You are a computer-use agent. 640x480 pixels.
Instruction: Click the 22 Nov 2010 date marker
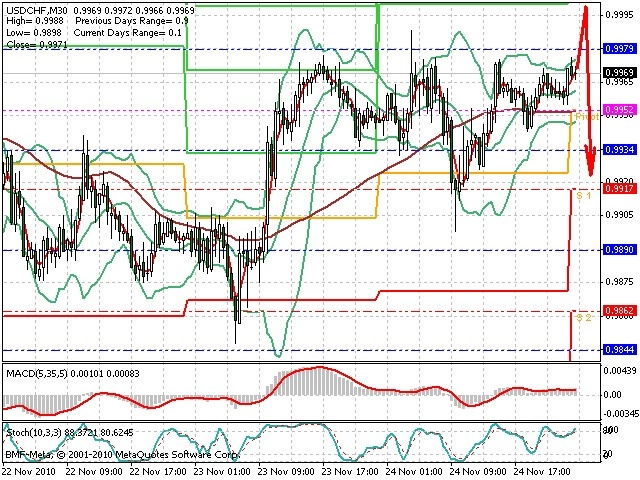pos(31,471)
